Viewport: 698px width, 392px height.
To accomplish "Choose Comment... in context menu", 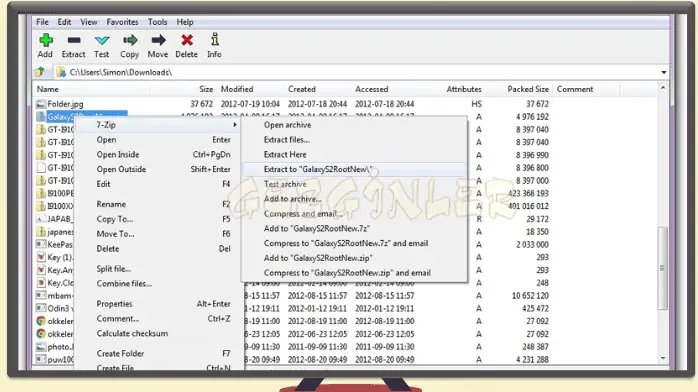I will 118,319.
